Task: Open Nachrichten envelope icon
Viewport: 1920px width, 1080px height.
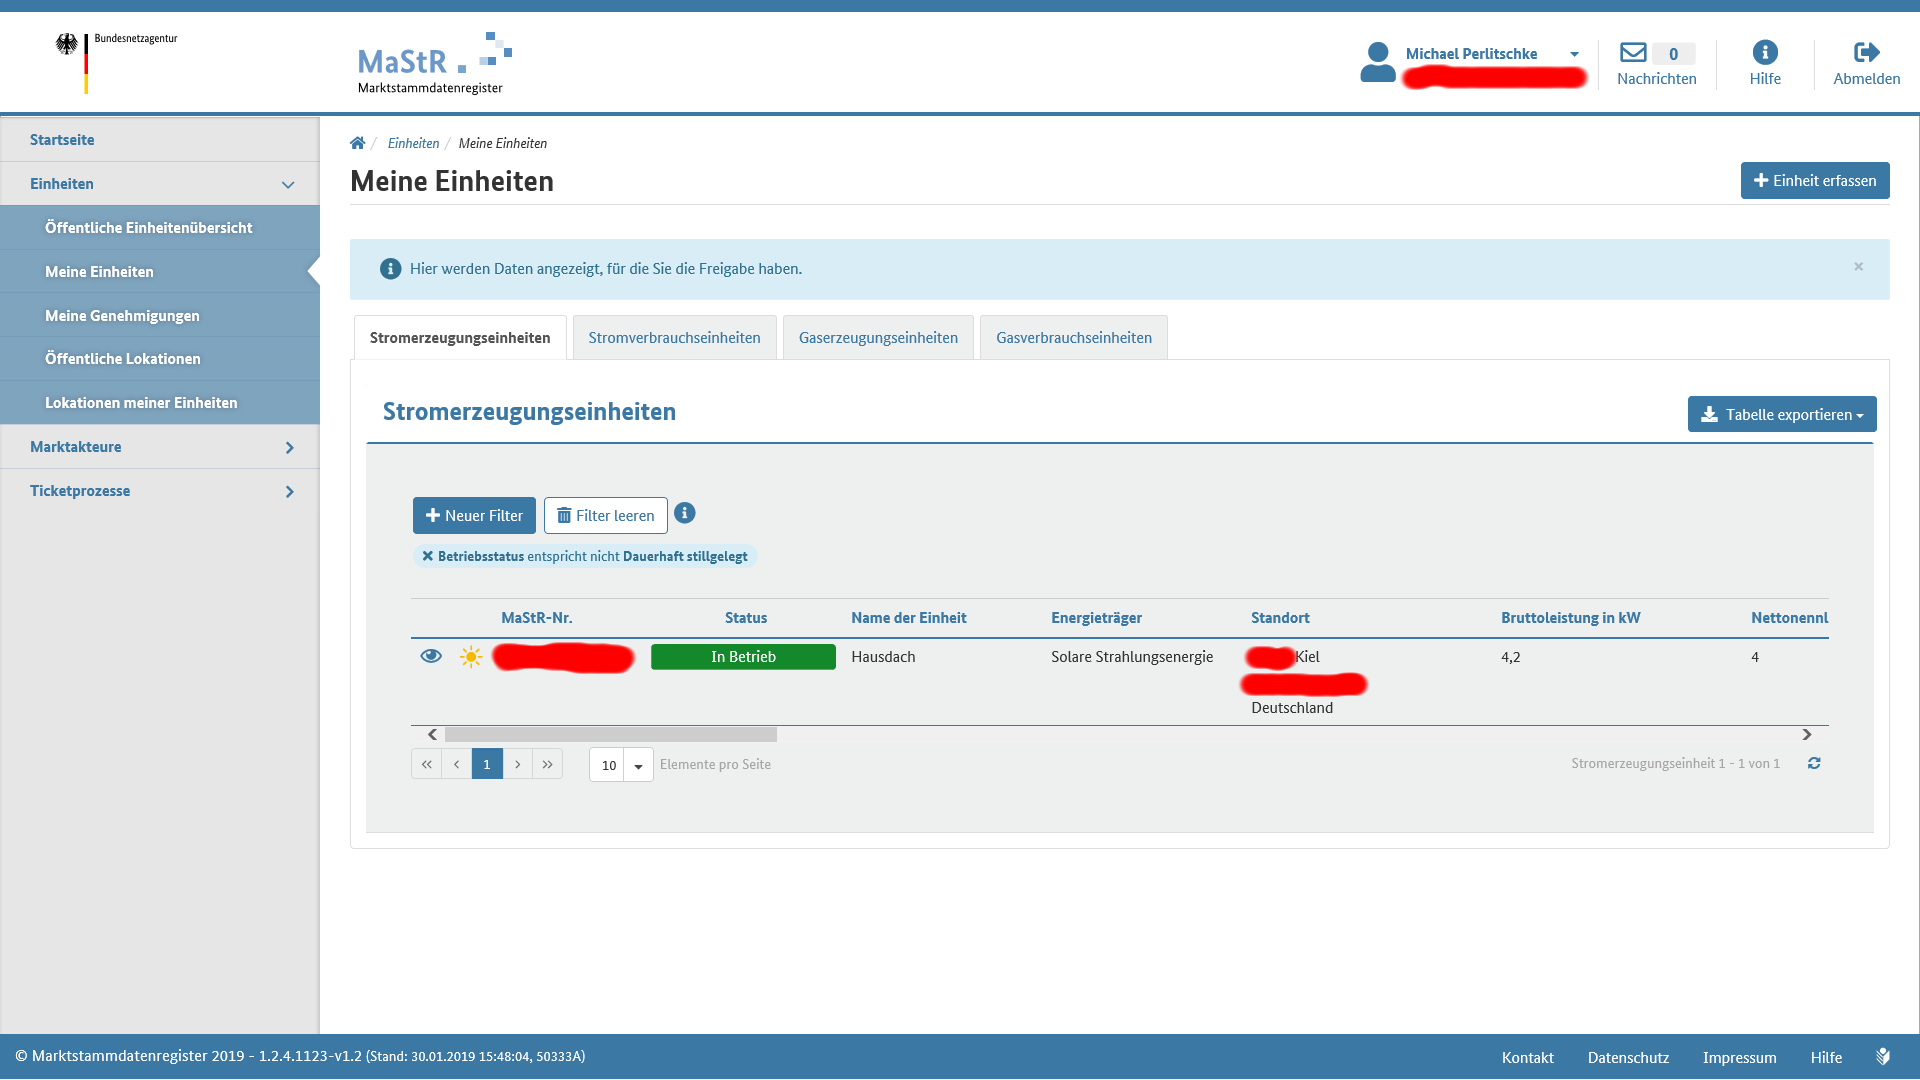Action: [x=1633, y=52]
